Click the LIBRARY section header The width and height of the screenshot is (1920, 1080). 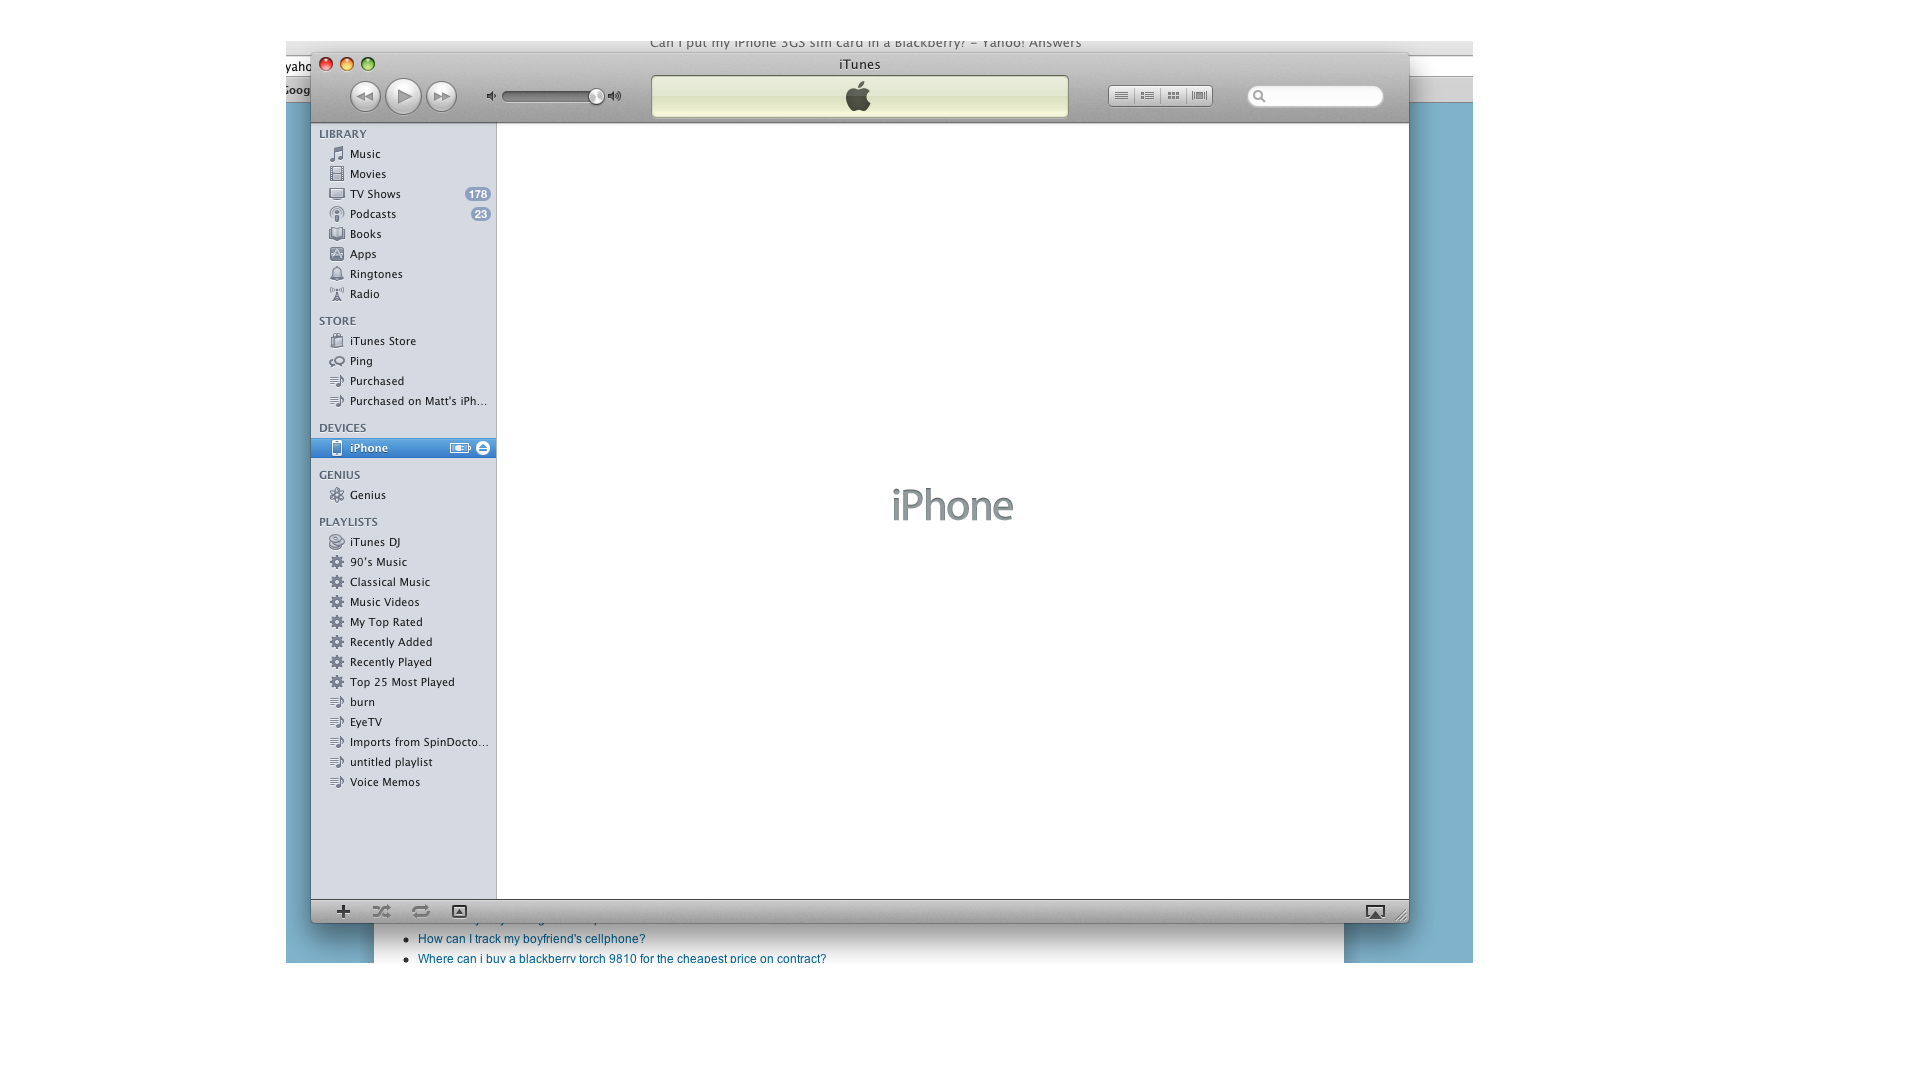[342, 134]
